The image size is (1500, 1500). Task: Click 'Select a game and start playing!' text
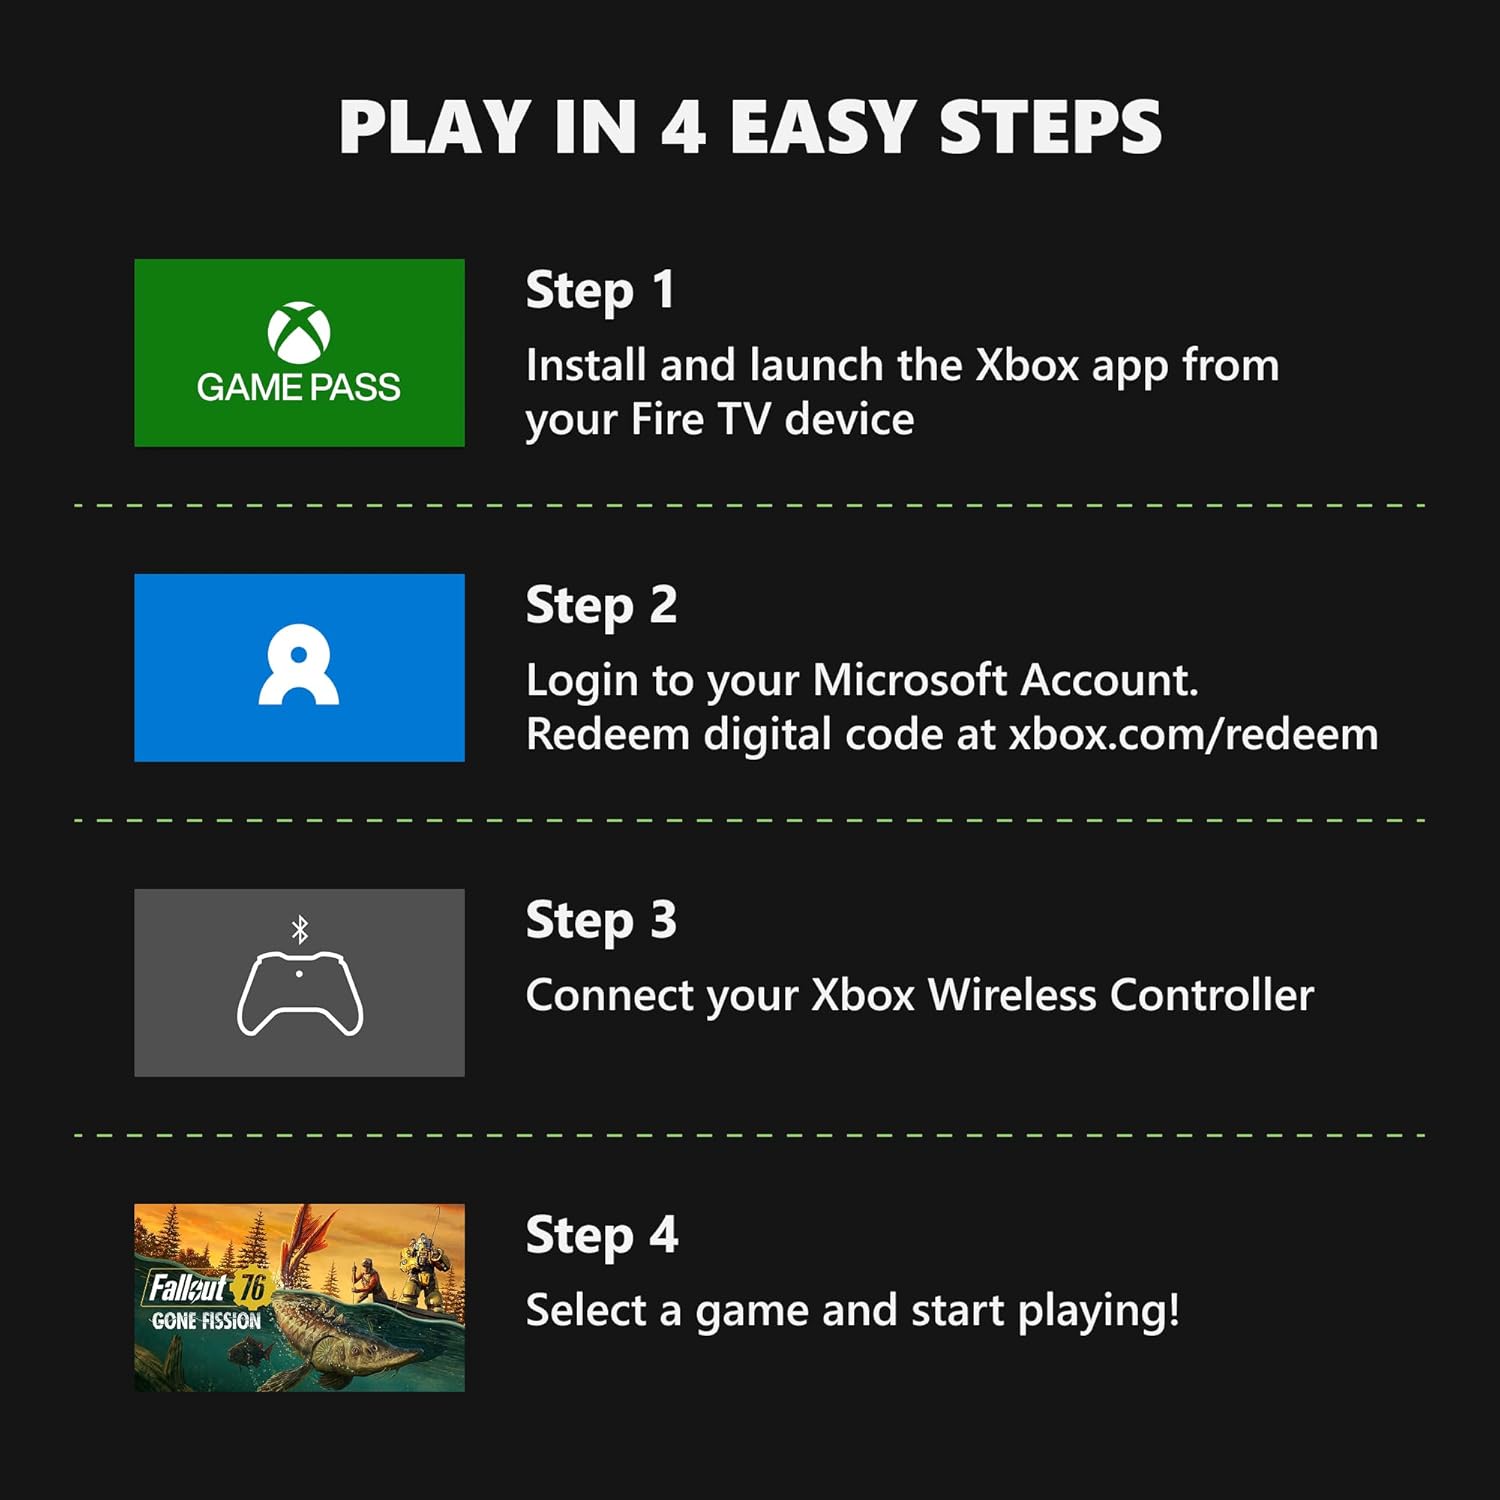pyautogui.click(x=853, y=1311)
